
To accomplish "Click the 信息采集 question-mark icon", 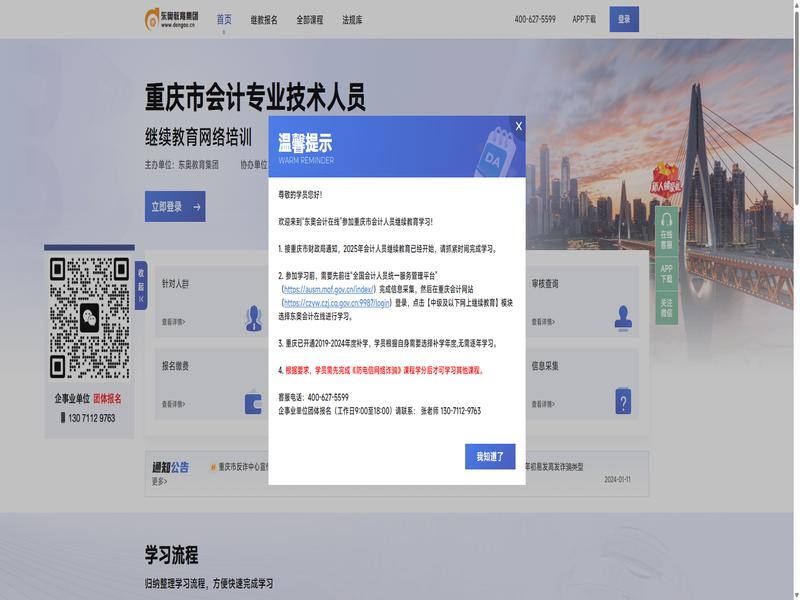I will [624, 400].
